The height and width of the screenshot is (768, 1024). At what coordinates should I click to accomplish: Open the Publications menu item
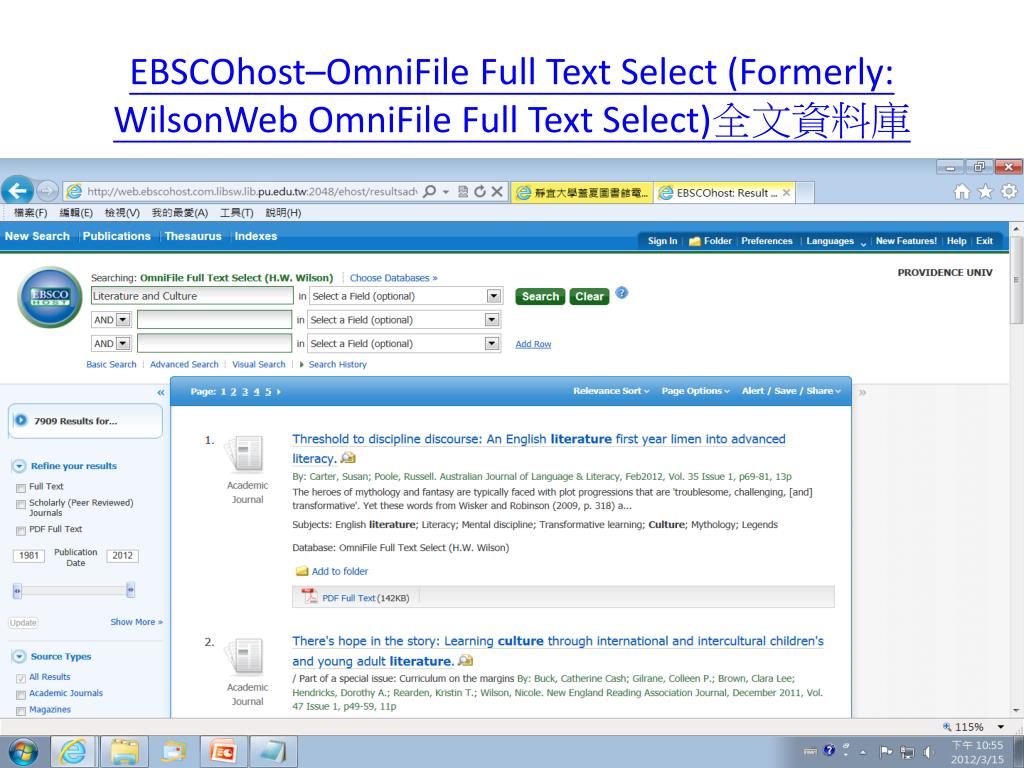pos(117,236)
